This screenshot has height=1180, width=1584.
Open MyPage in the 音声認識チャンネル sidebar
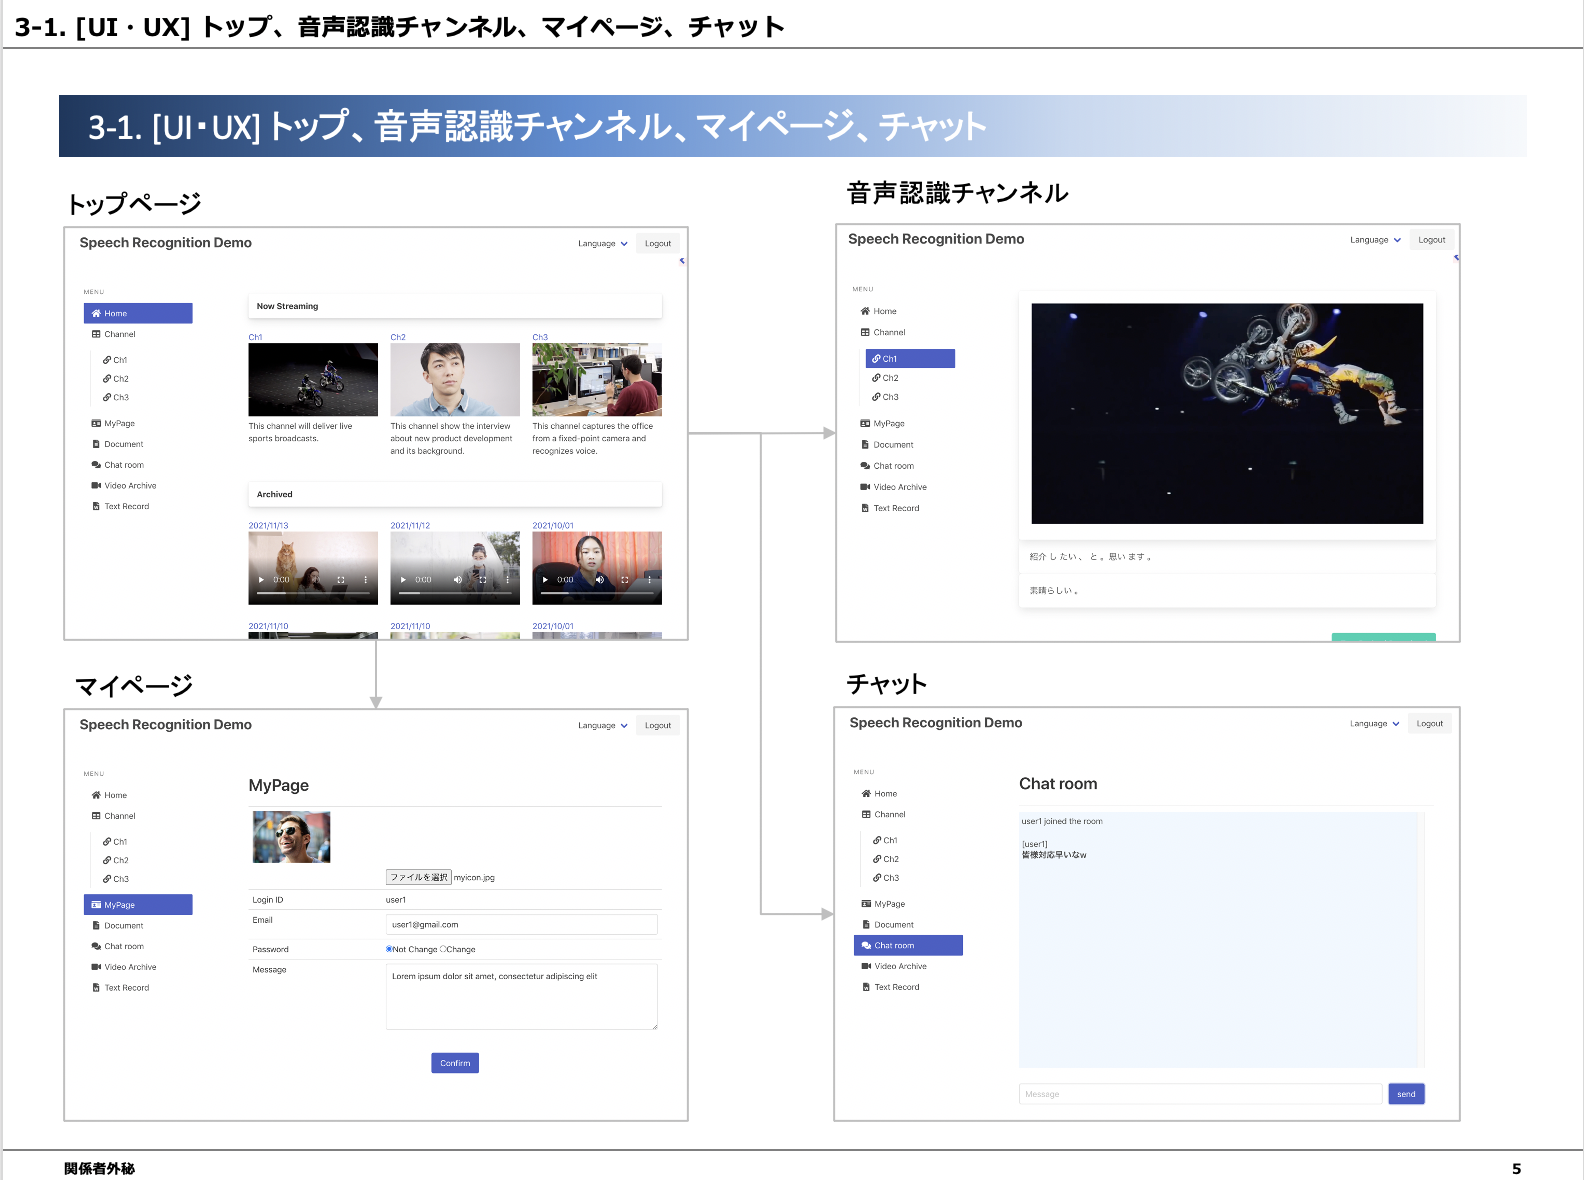point(882,423)
